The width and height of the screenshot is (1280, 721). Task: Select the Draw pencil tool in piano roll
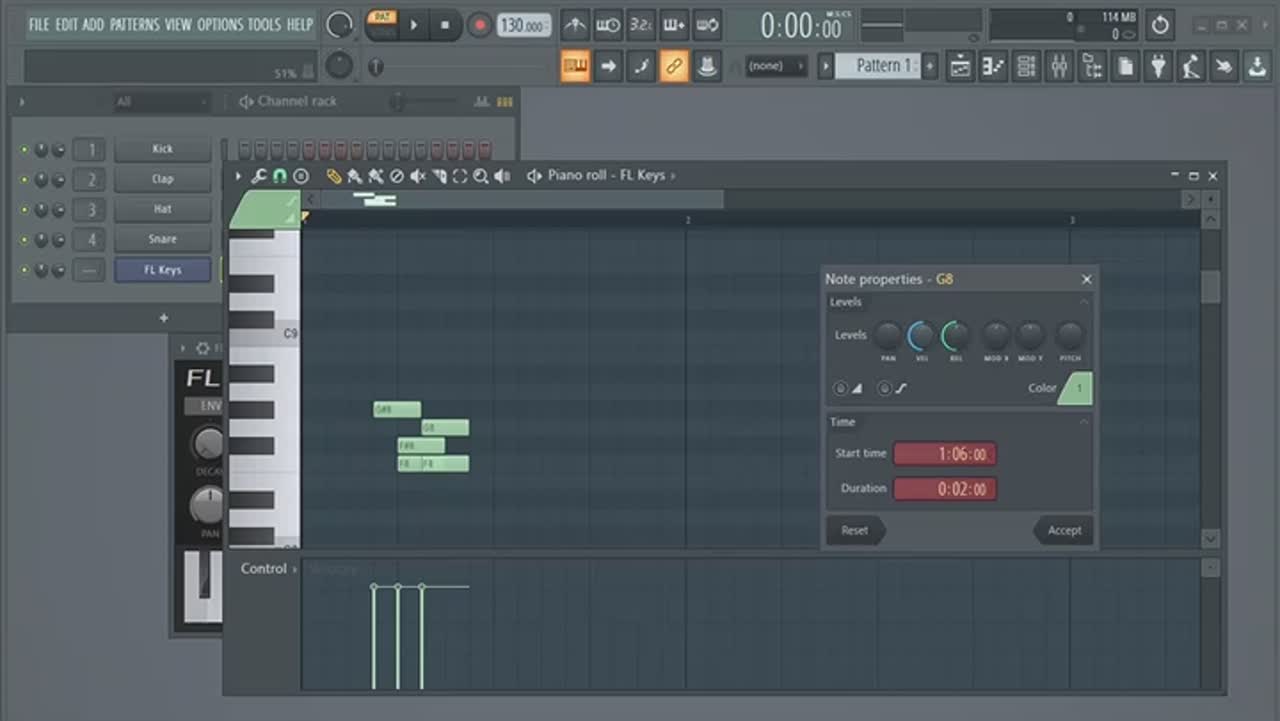pos(334,176)
